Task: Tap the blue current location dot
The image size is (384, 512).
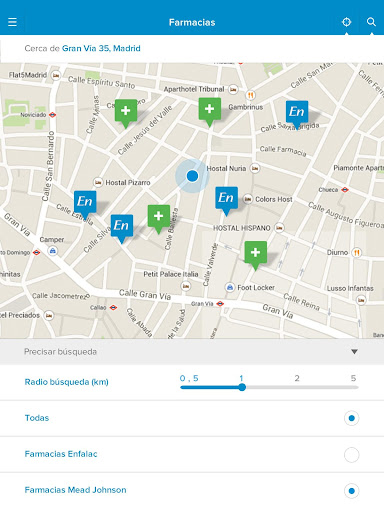Action: [192, 176]
